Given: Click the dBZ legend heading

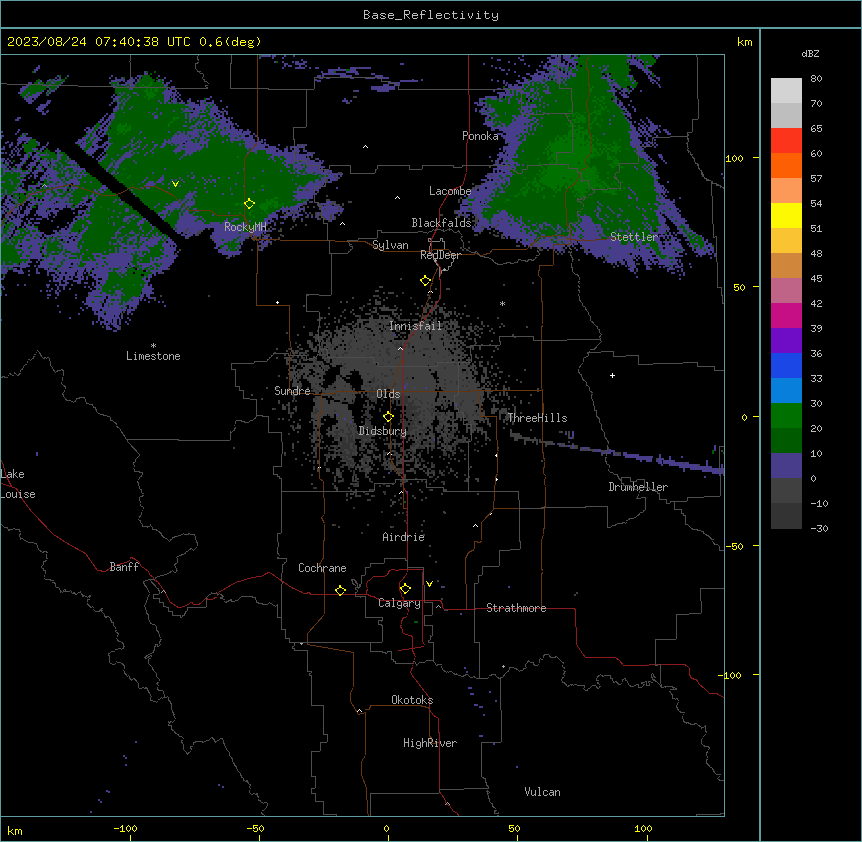Looking at the screenshot, I should tap(810, 53).
